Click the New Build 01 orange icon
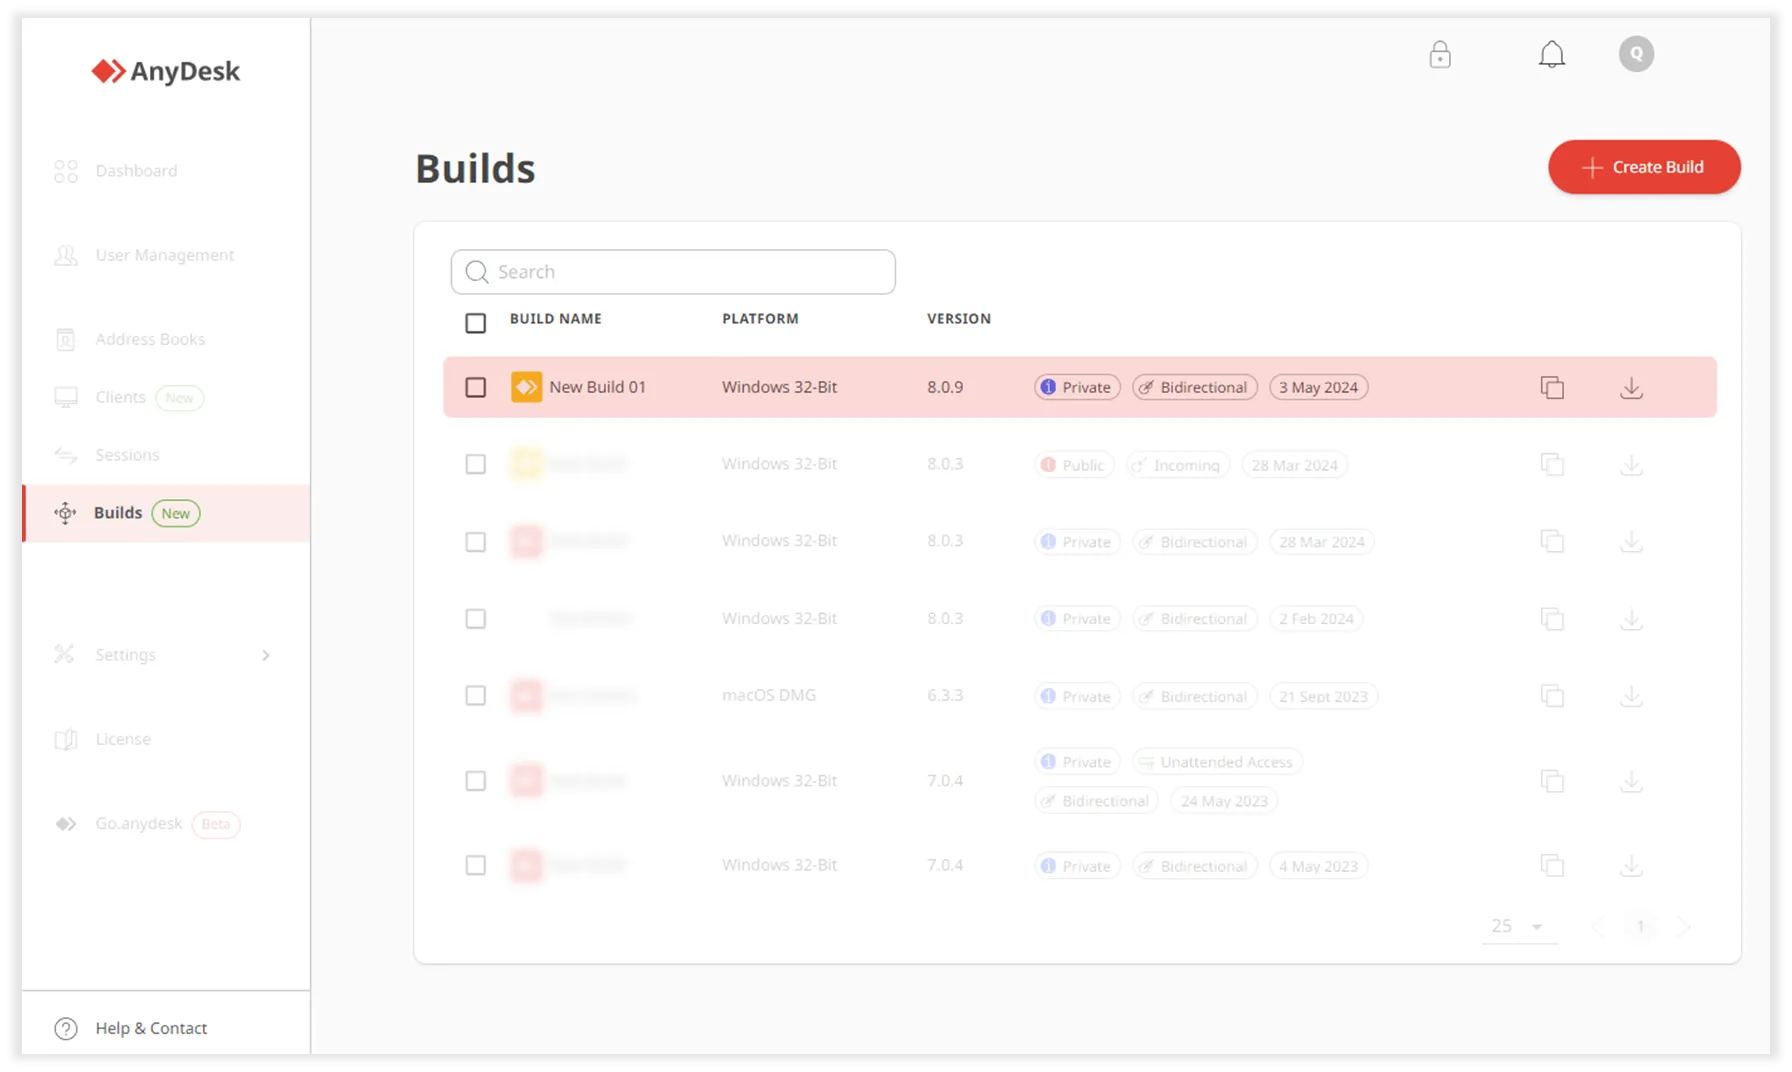 (x=526, y=387)
